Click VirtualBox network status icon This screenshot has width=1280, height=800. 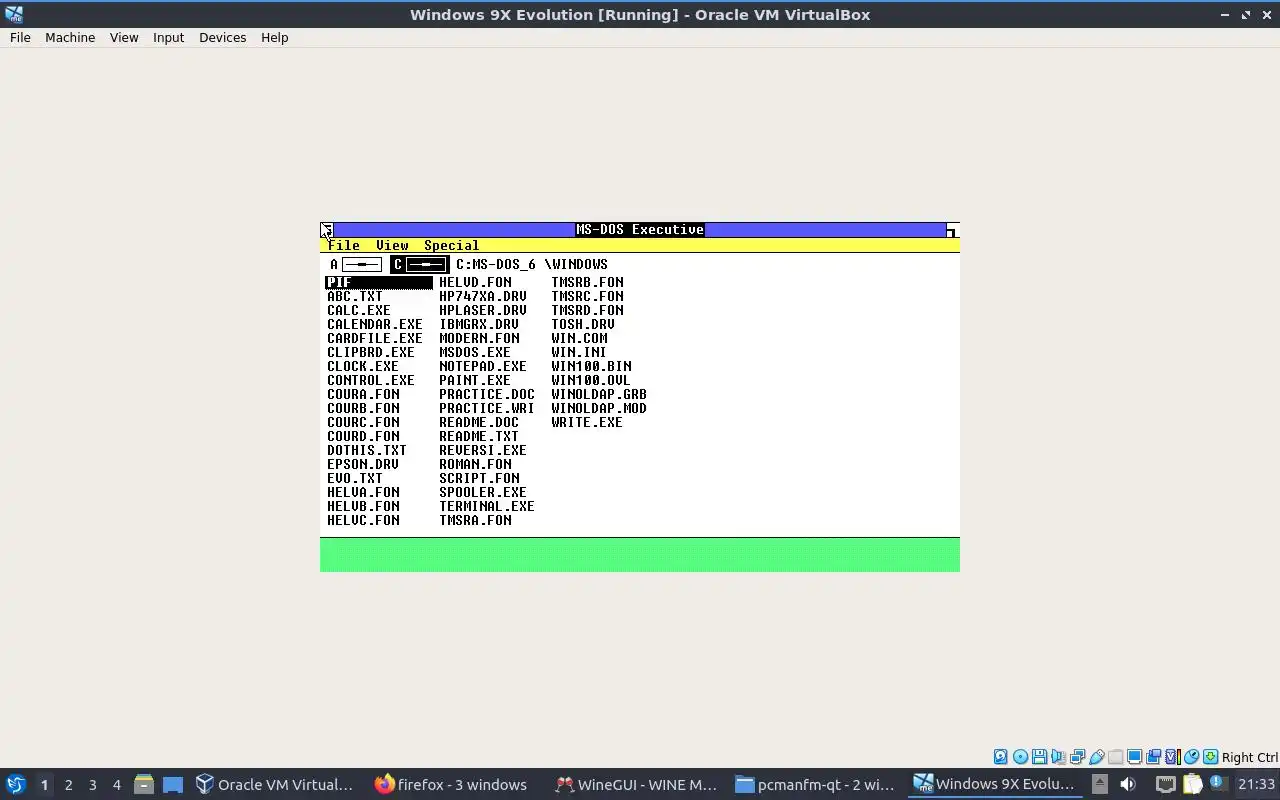(x=1077, y=757)
